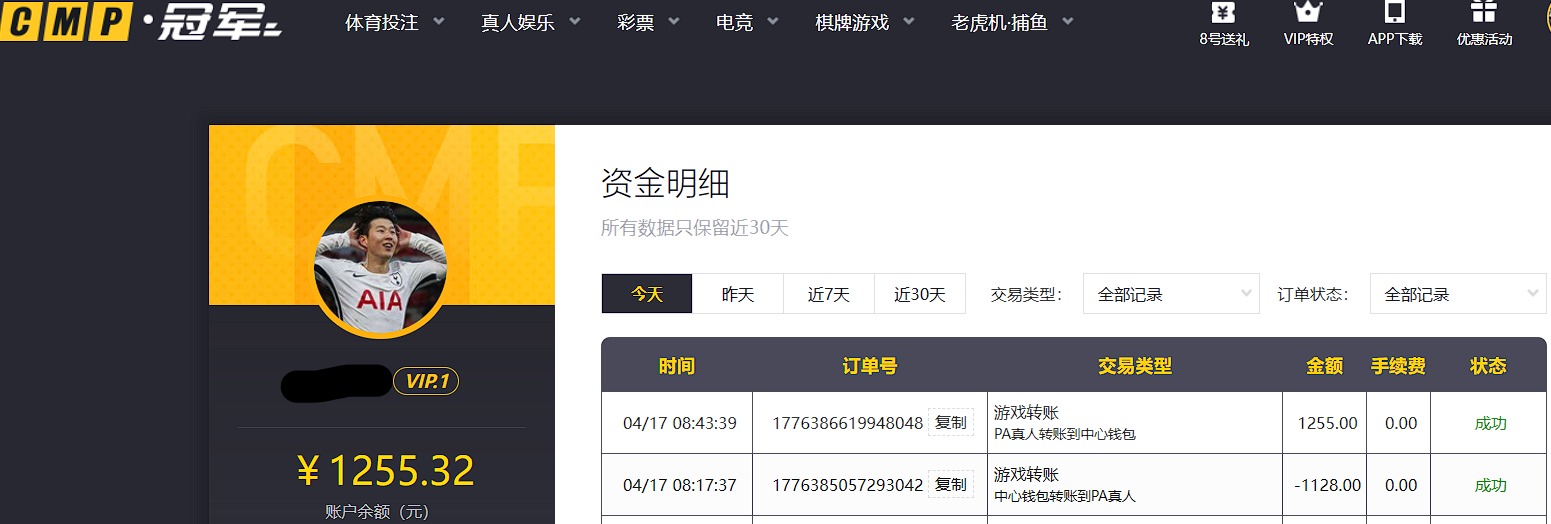Click the 交易类型 column header
The height and width of the screenshot is (524, 1551).
[x=1135, y=366]
